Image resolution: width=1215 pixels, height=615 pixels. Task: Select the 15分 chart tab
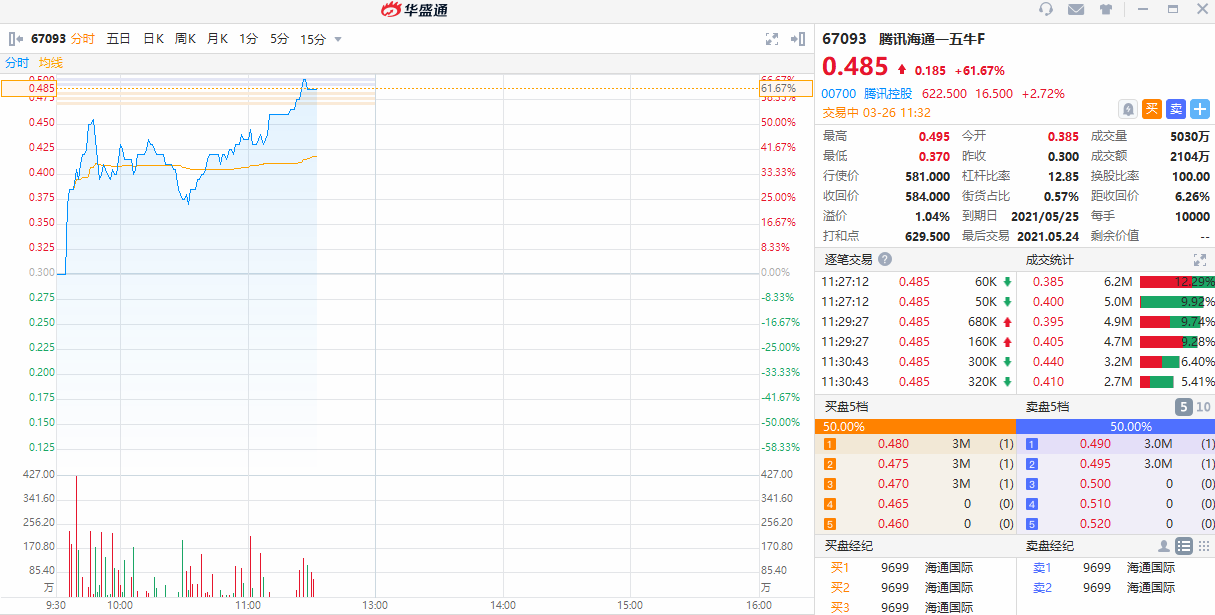pyautogui.click(x=313, y=39)
